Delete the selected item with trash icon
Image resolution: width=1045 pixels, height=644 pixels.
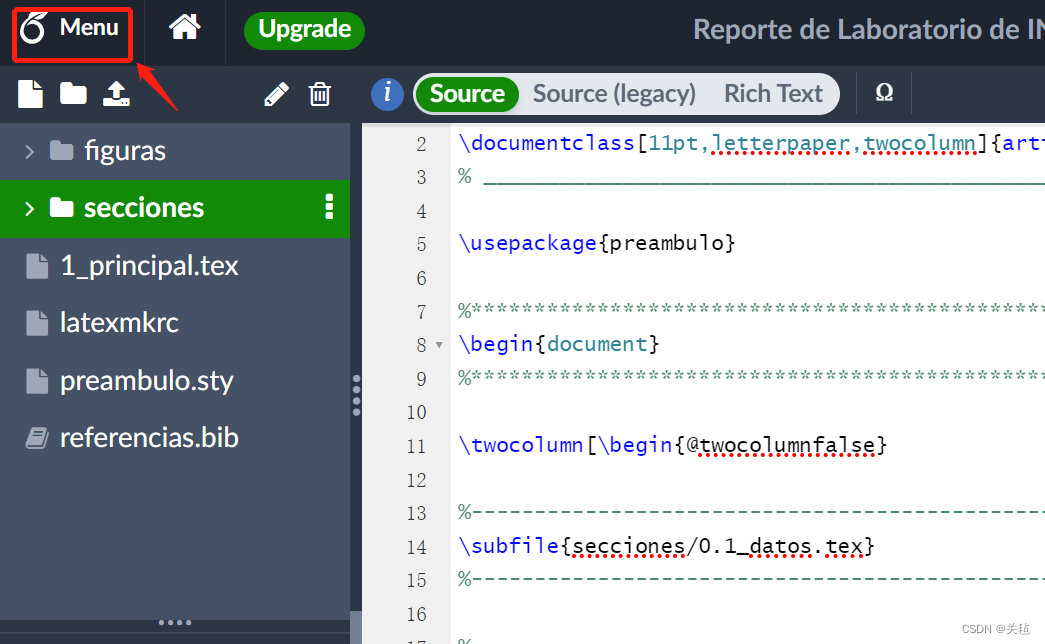[320, 94]
